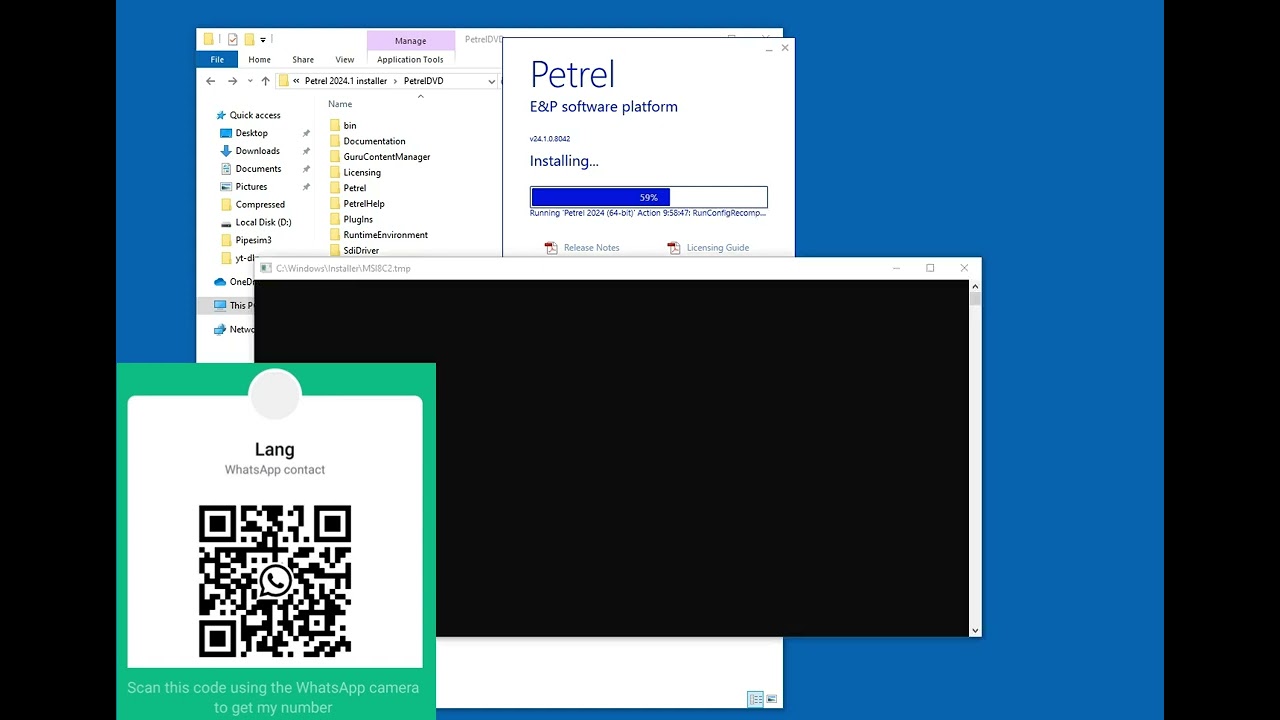Click the version text v24.1.0.8042
The height and width of the screenshot is (720, 1280).
click(x=550, y=139)
